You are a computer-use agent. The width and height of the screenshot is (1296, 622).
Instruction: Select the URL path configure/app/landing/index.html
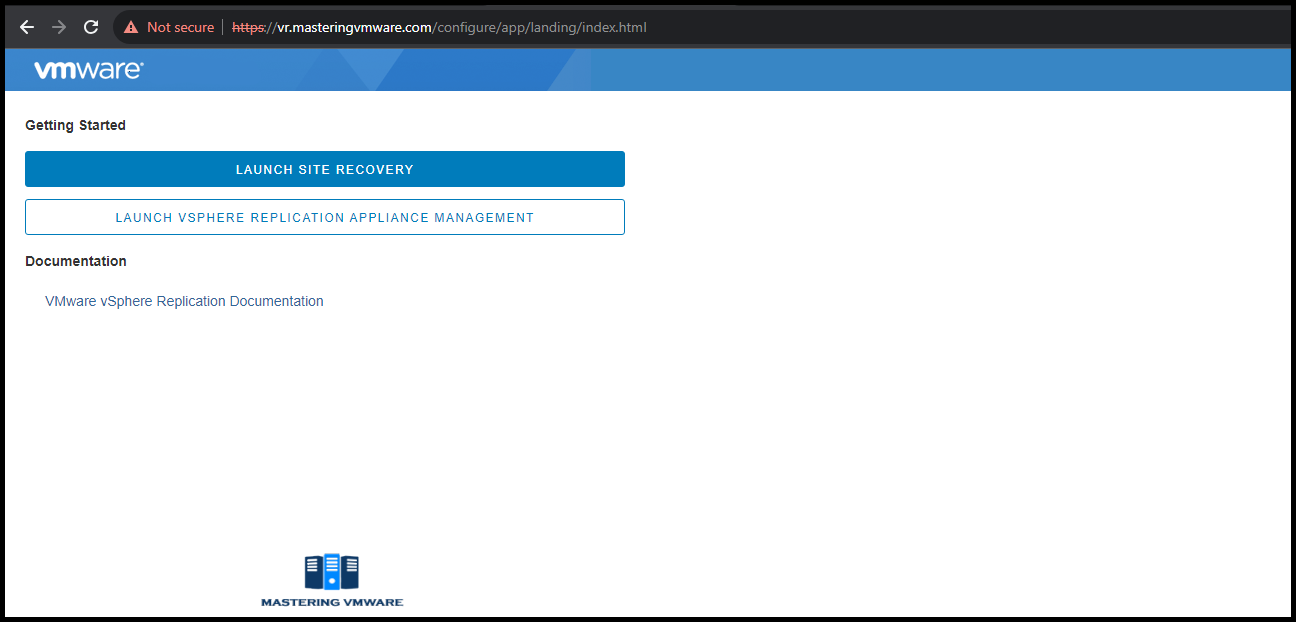(x=540, y=27)
